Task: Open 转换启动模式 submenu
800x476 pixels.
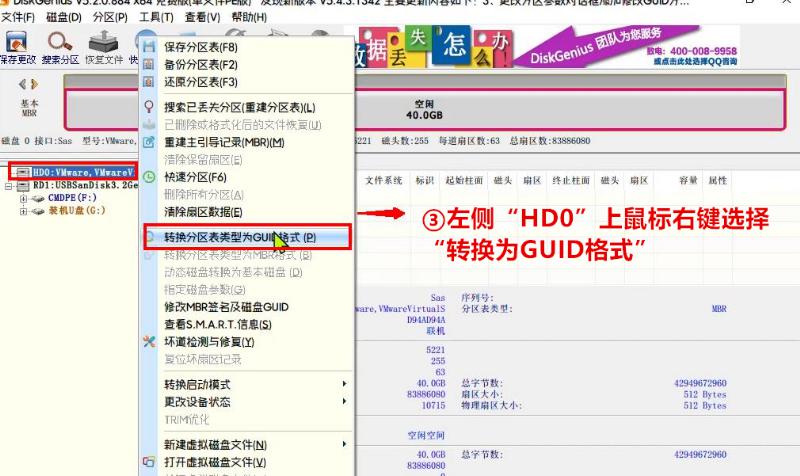Action: tap(198, 384)
